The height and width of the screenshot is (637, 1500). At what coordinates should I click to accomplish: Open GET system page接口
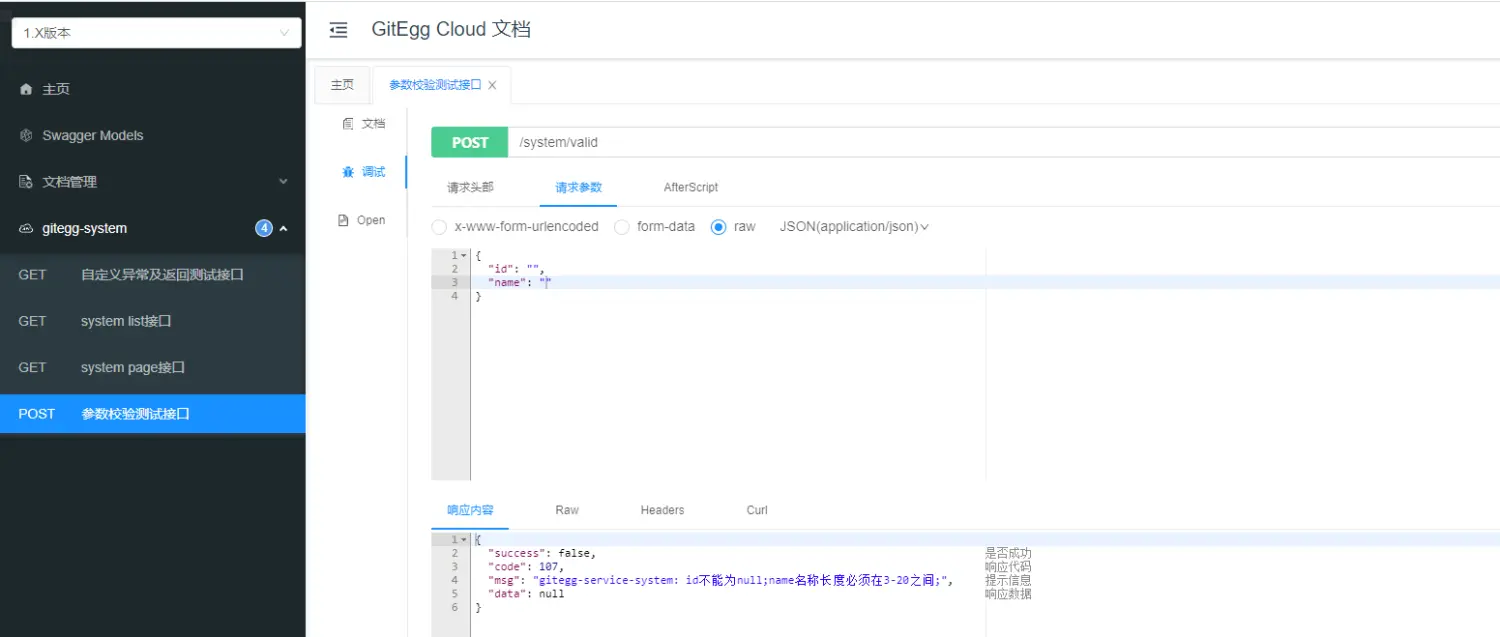(152, 367)
